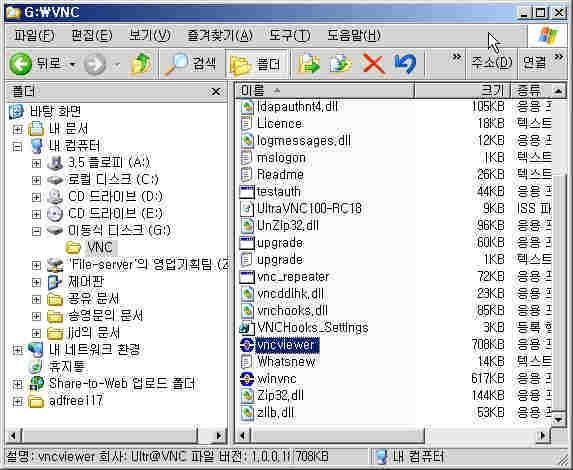The width and height of the screenshot is (573, 470).
Task: Select Licence text file icon
Action: coord(247,124)
